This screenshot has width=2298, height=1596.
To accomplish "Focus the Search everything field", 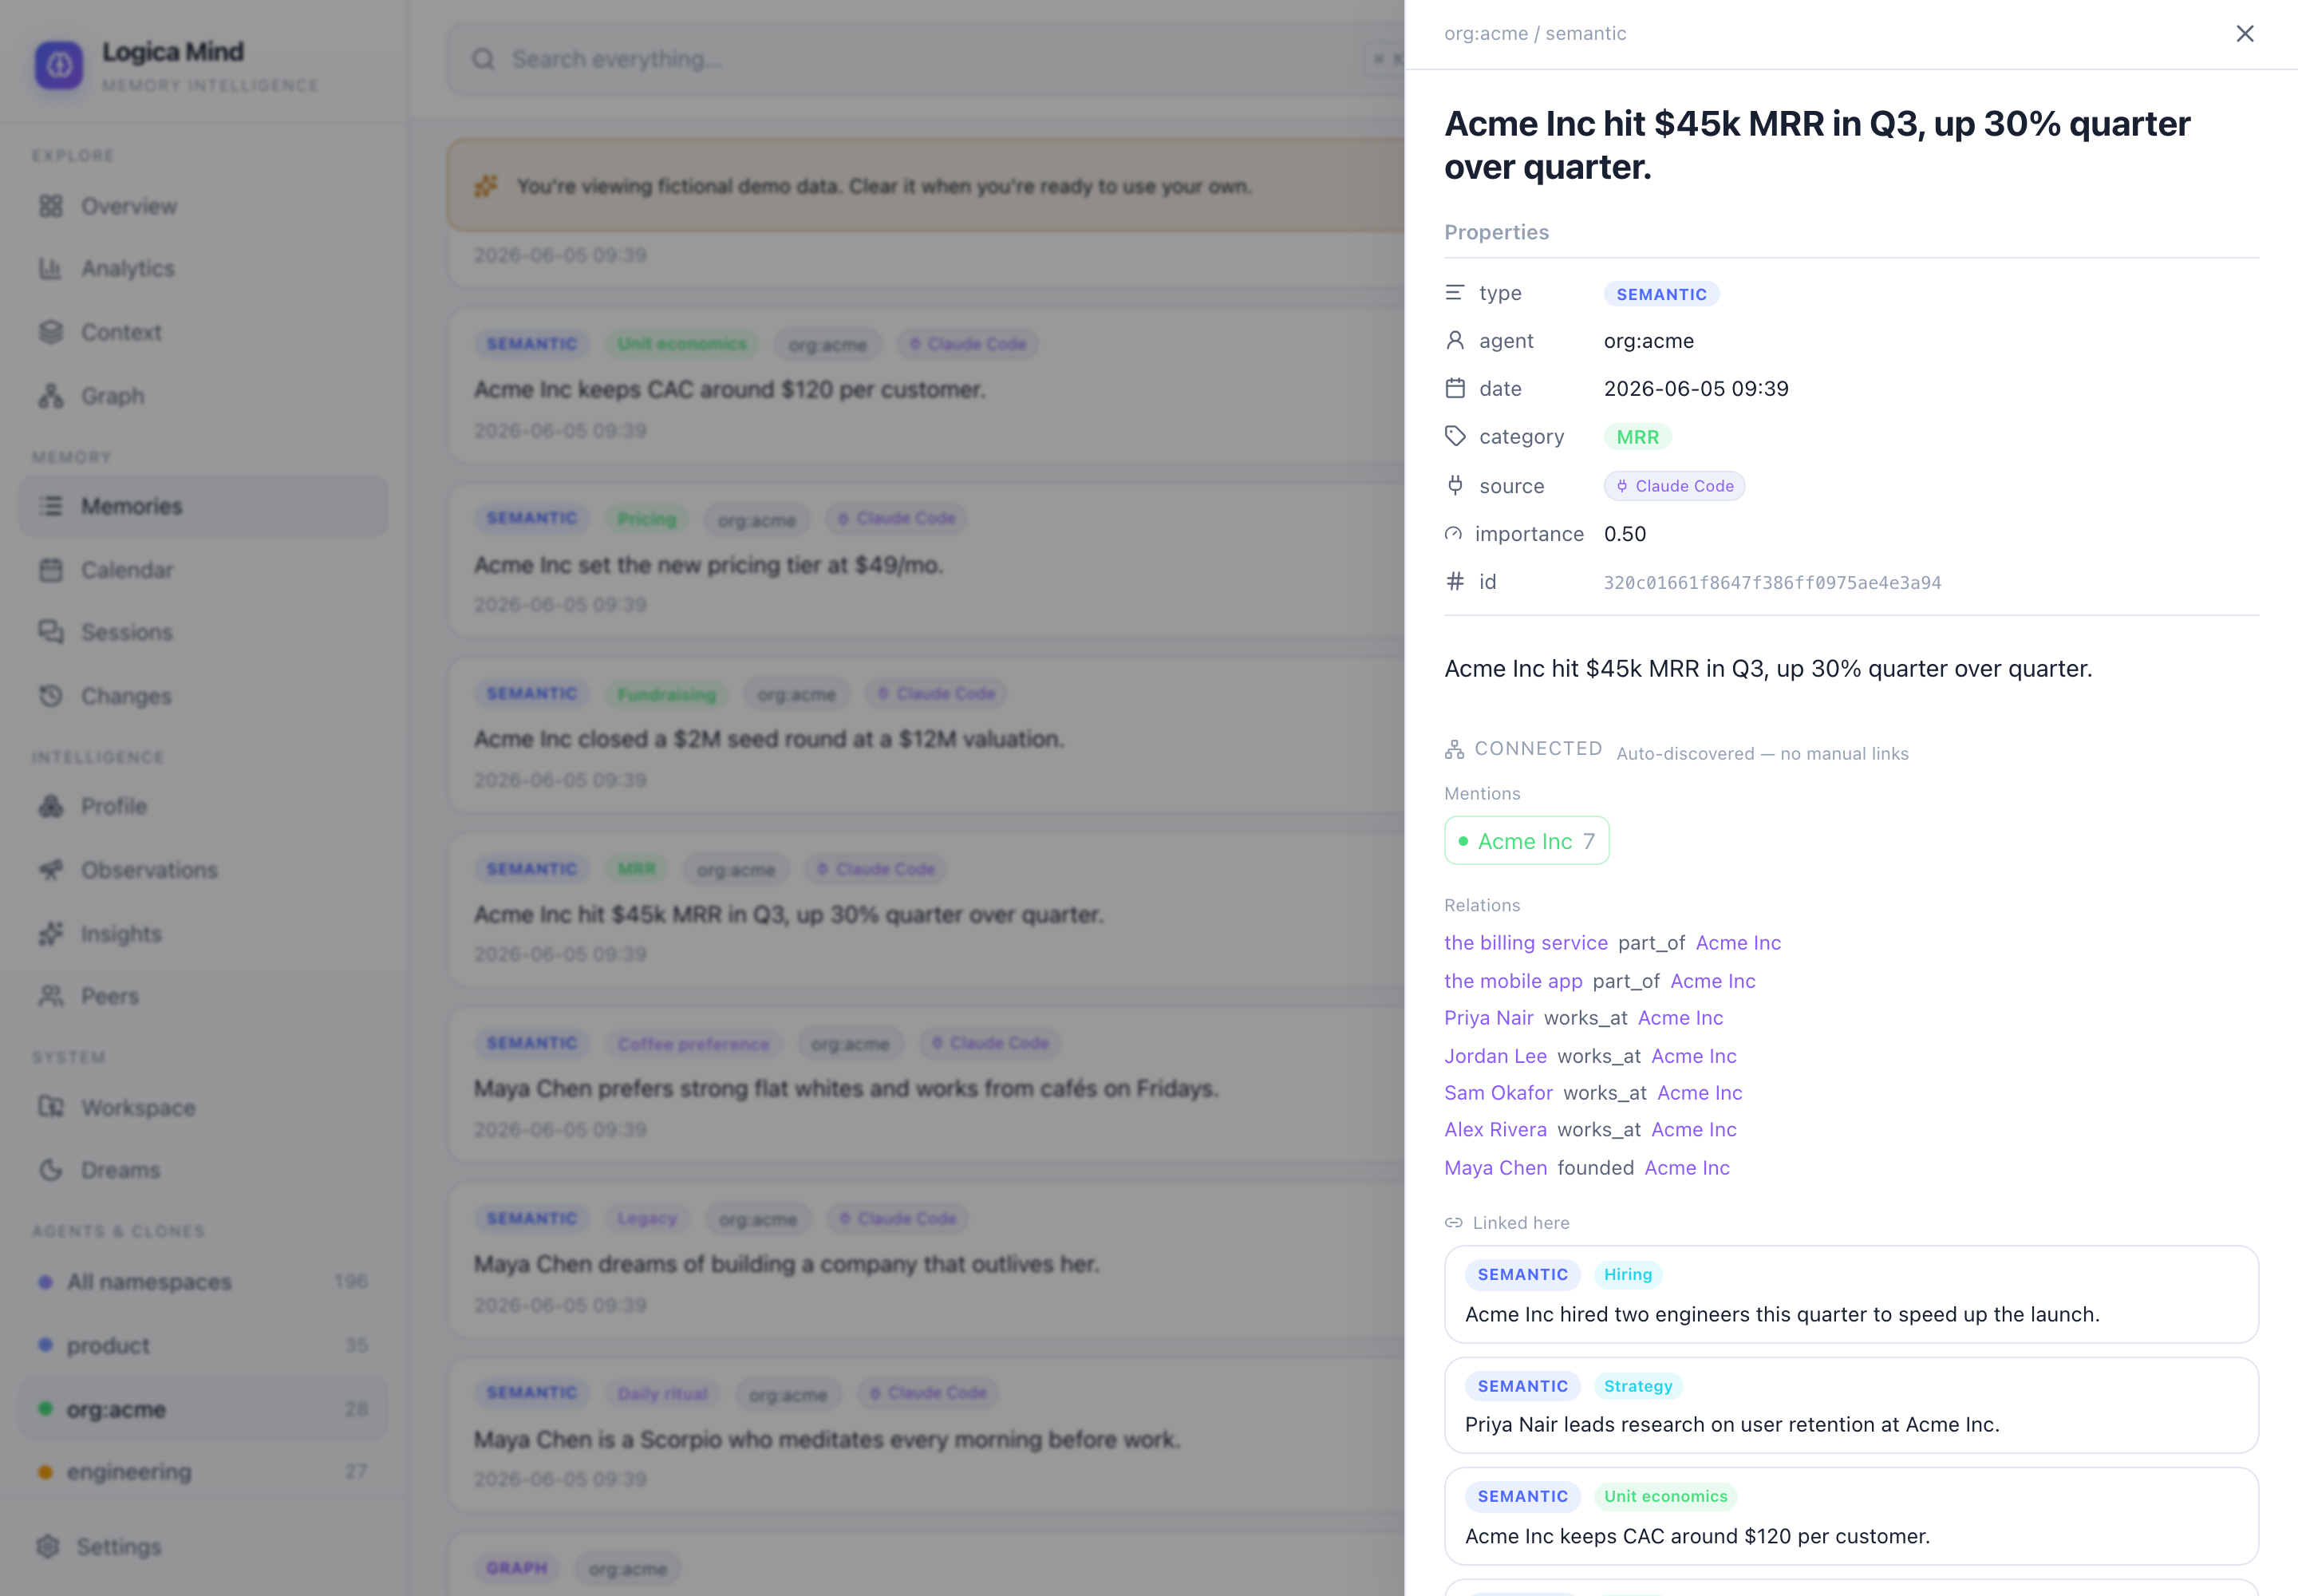I will coord(925,60).
